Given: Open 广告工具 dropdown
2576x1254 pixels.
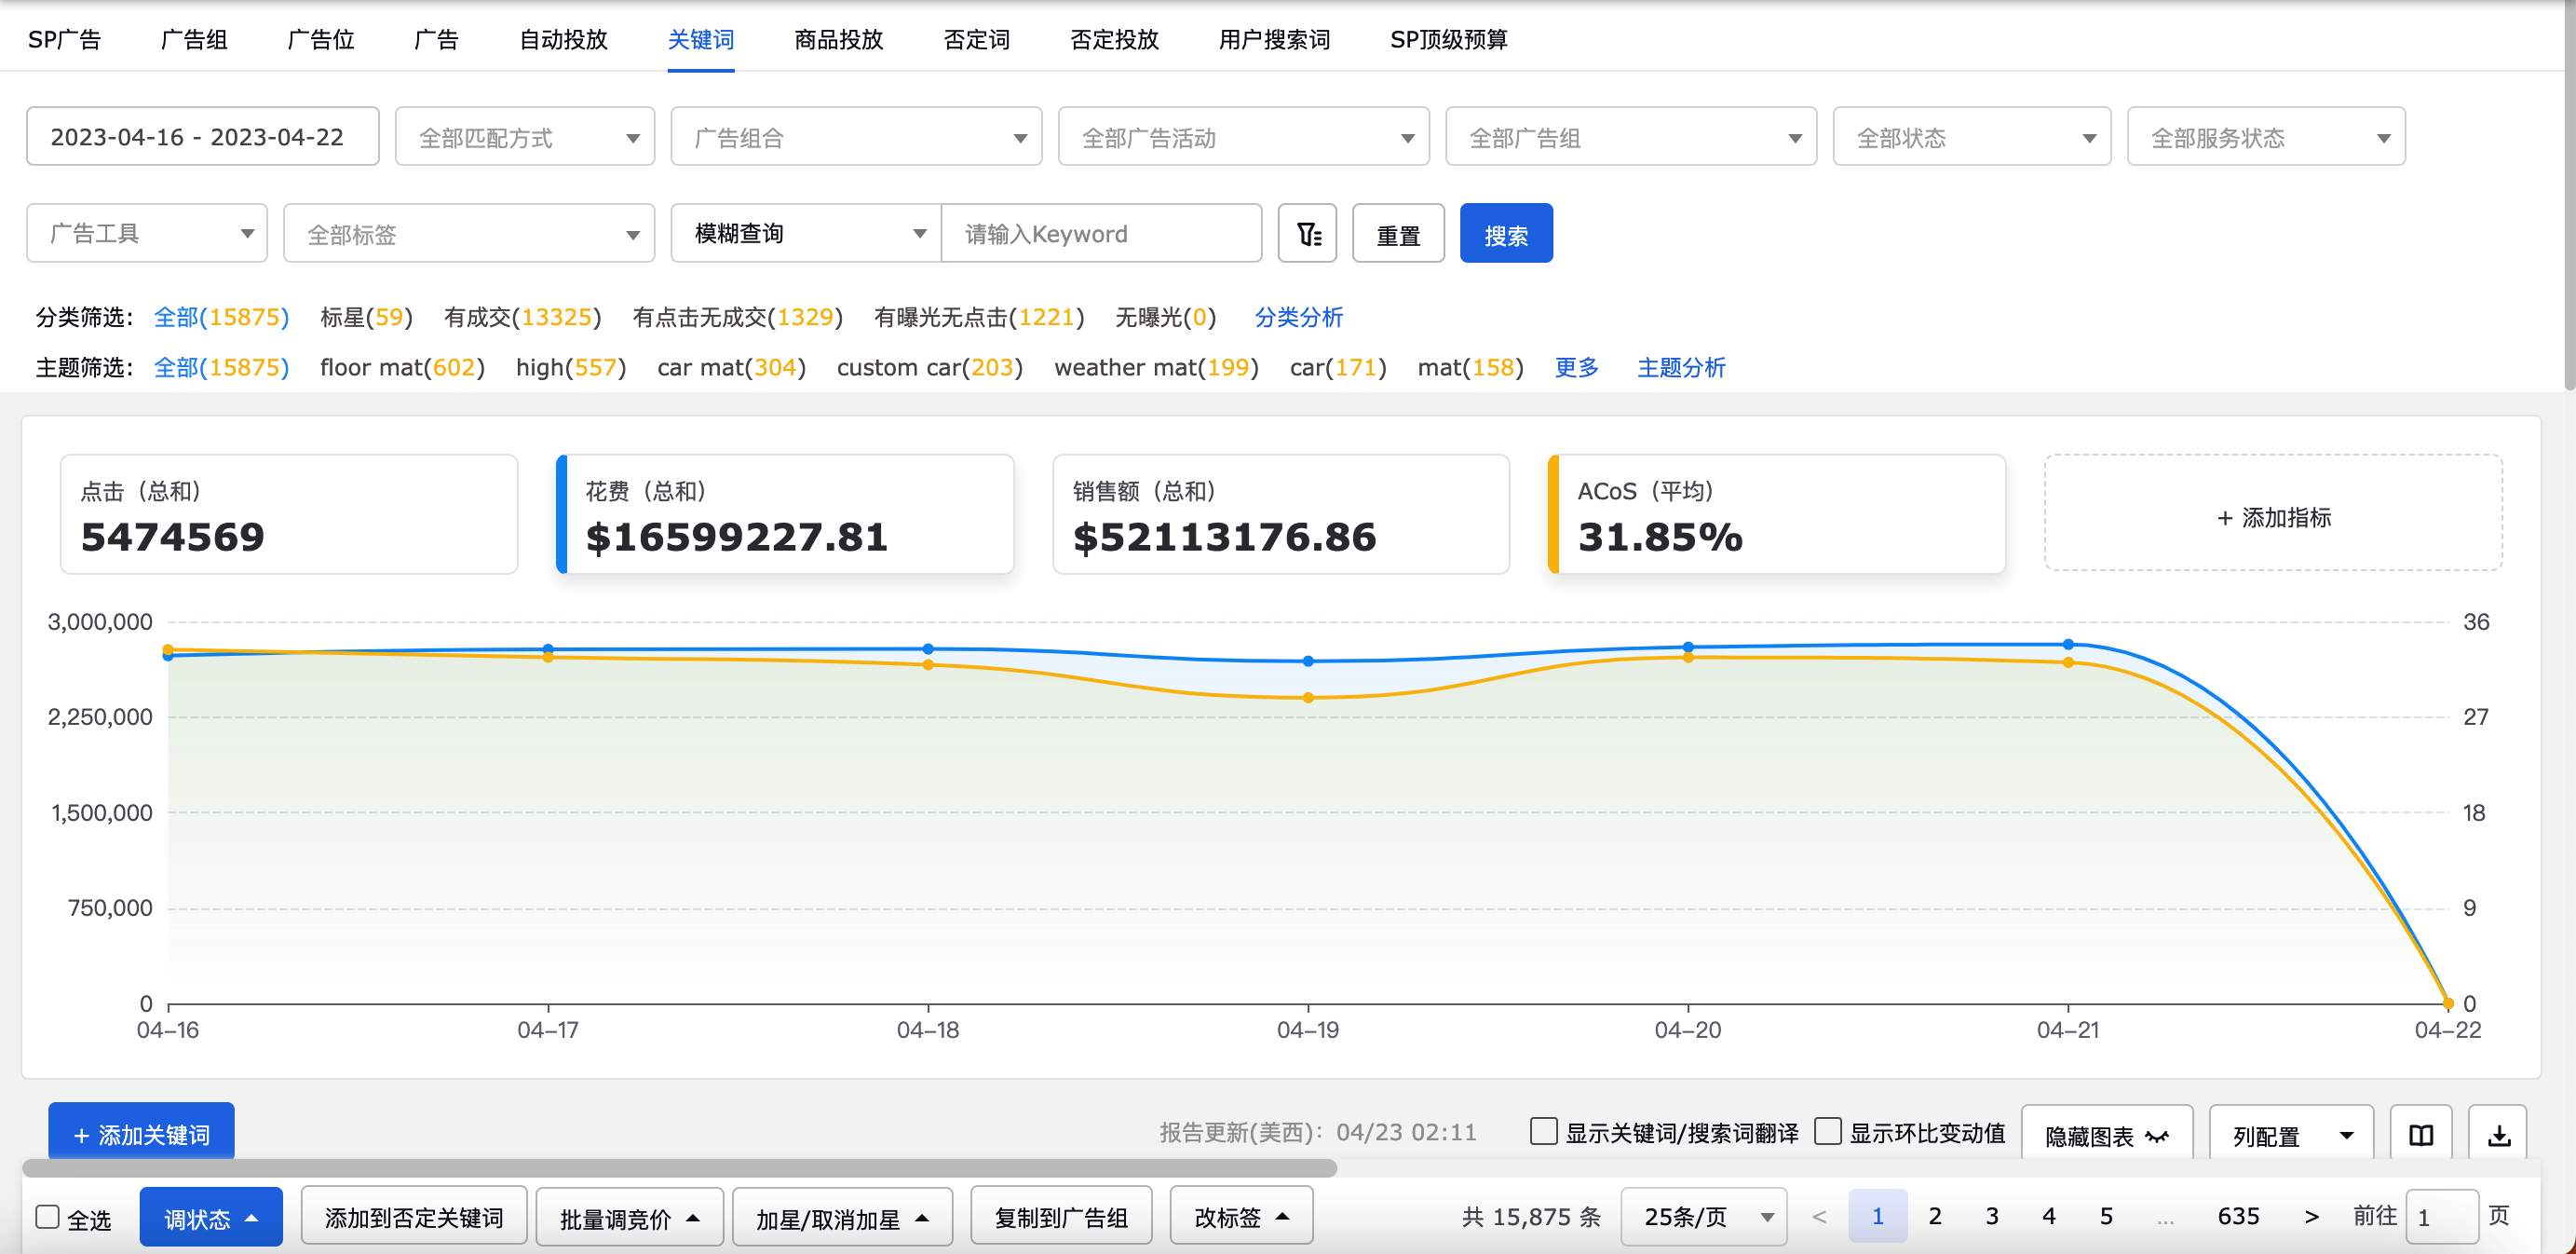Looking at the screenshot, I should (147, 234).
